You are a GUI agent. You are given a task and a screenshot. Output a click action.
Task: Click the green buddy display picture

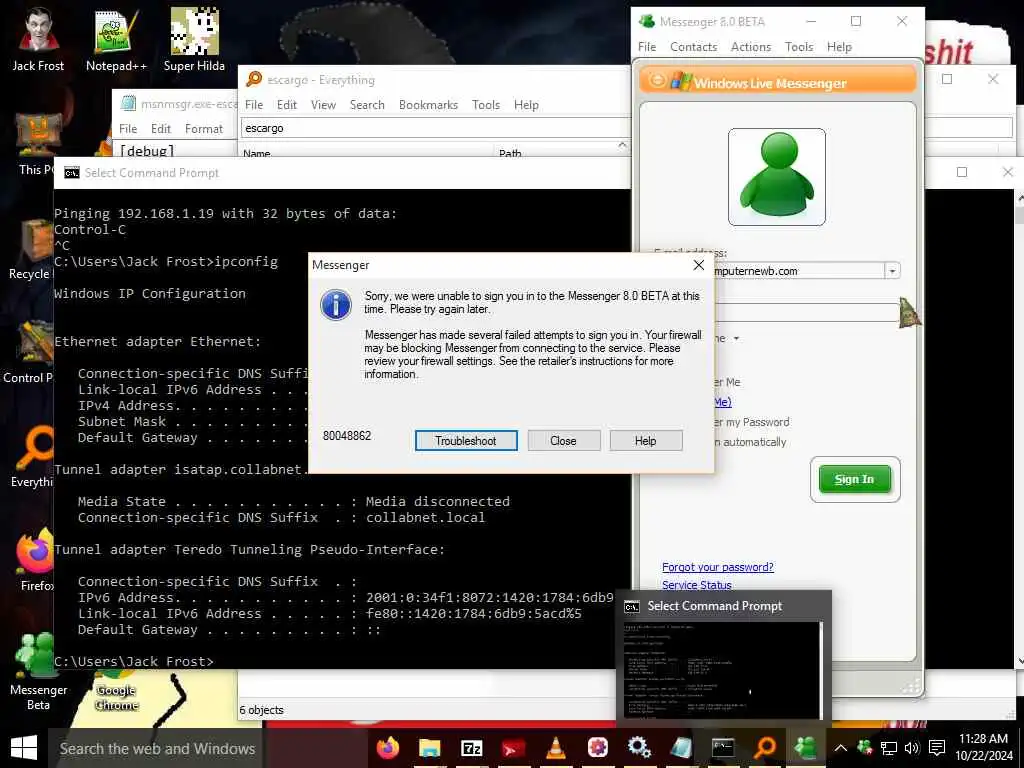tap(776, 176)
